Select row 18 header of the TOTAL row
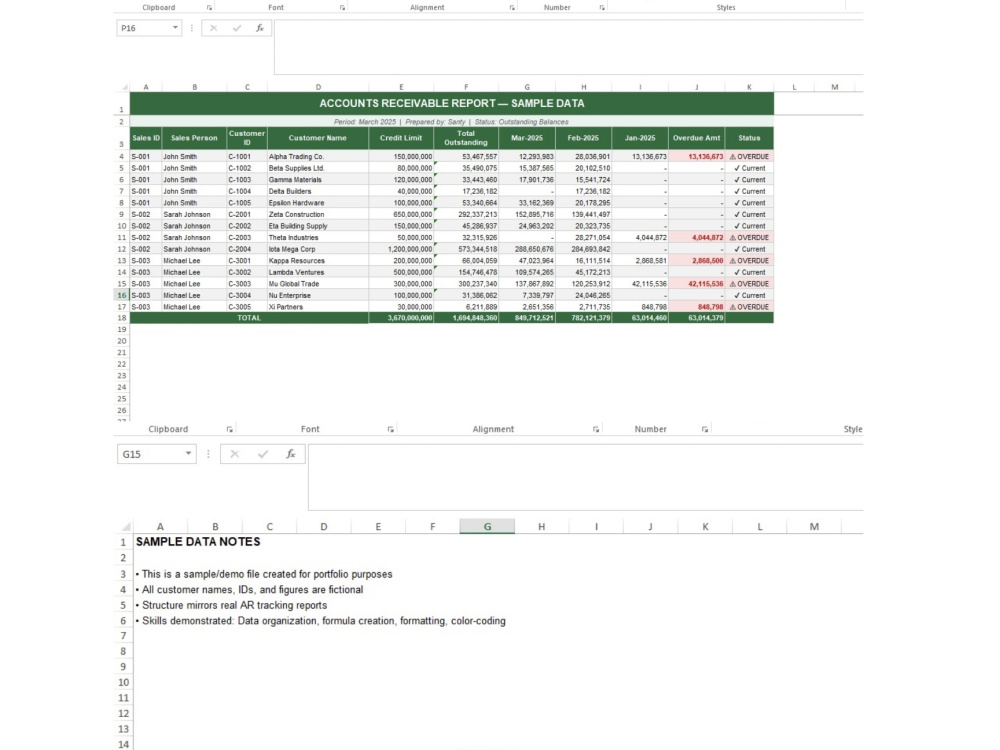 [121, 318]
